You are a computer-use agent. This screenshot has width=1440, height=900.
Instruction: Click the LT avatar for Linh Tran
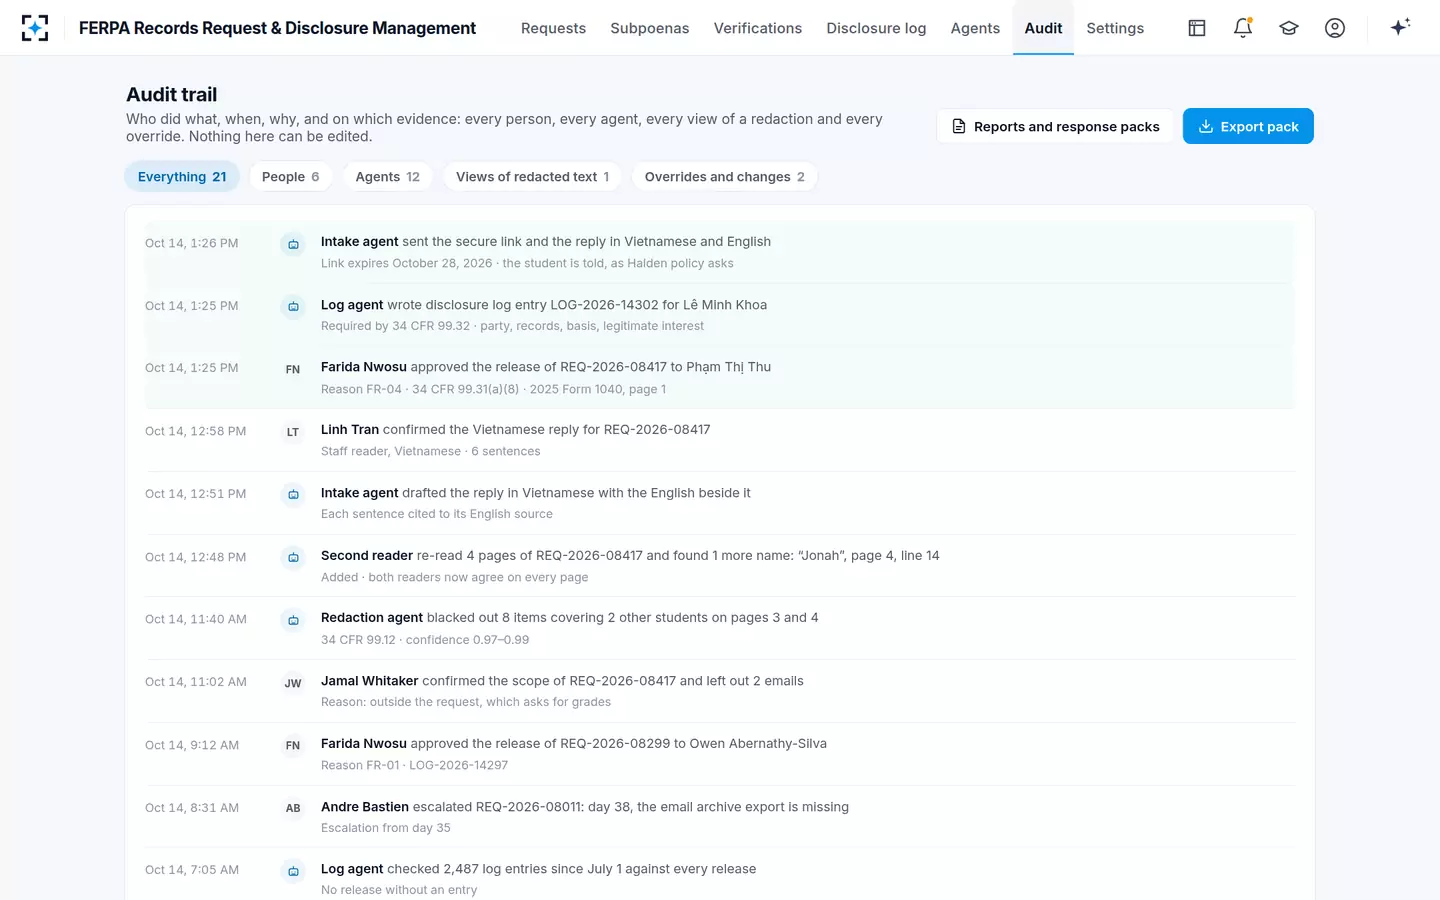[293, 432]
